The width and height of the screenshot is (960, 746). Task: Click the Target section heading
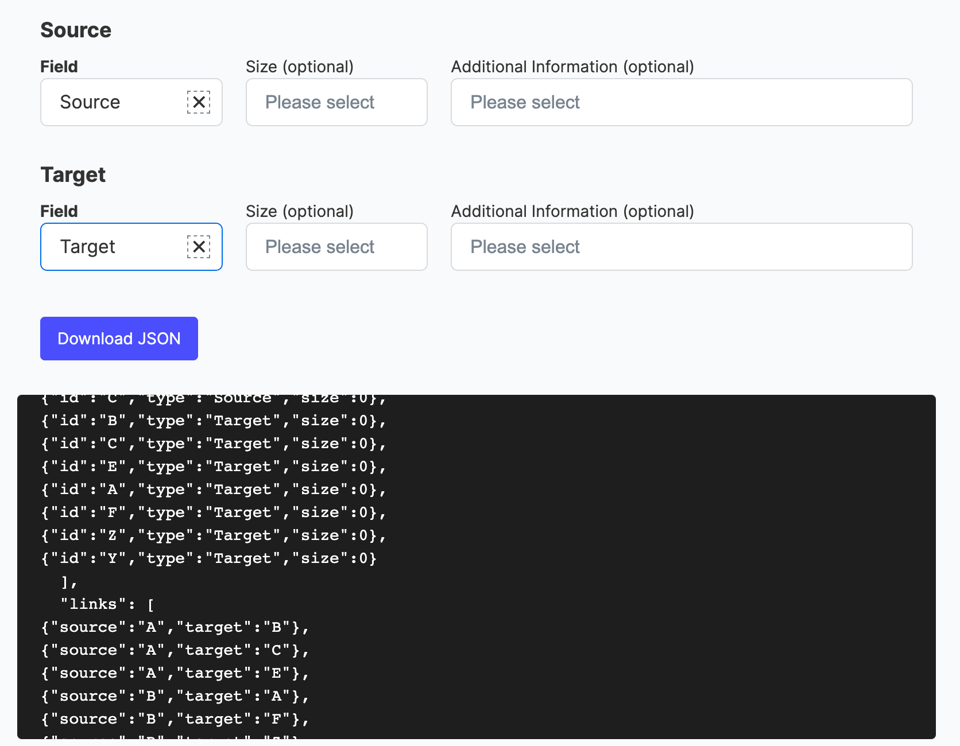pyautogui.click(x=73, y=174)
